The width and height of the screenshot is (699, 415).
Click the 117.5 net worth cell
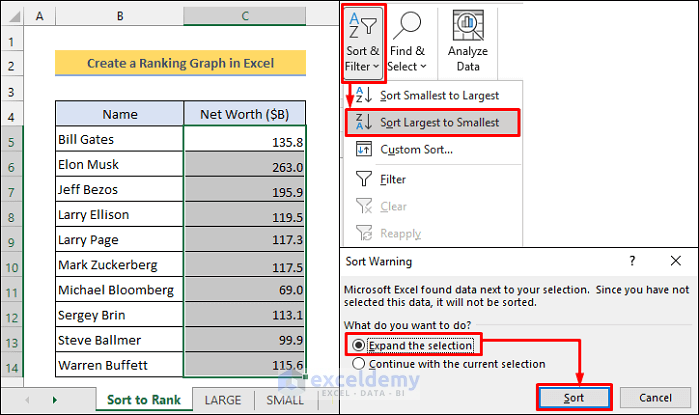click(x=245, y=264)
